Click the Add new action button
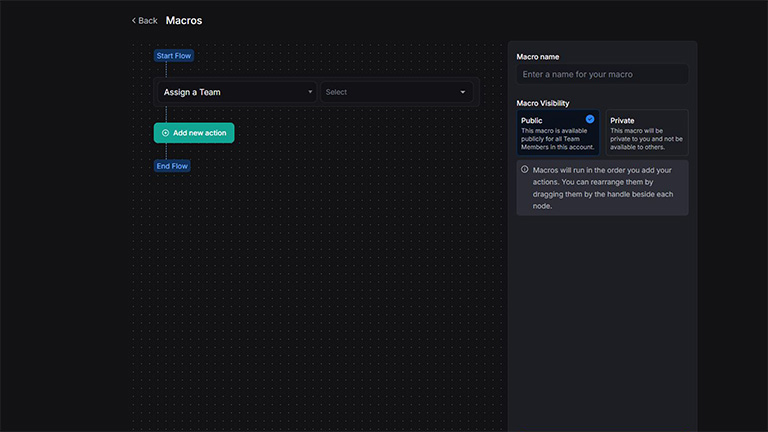Viewport: 768px width, 432px height. coord(194,133)
